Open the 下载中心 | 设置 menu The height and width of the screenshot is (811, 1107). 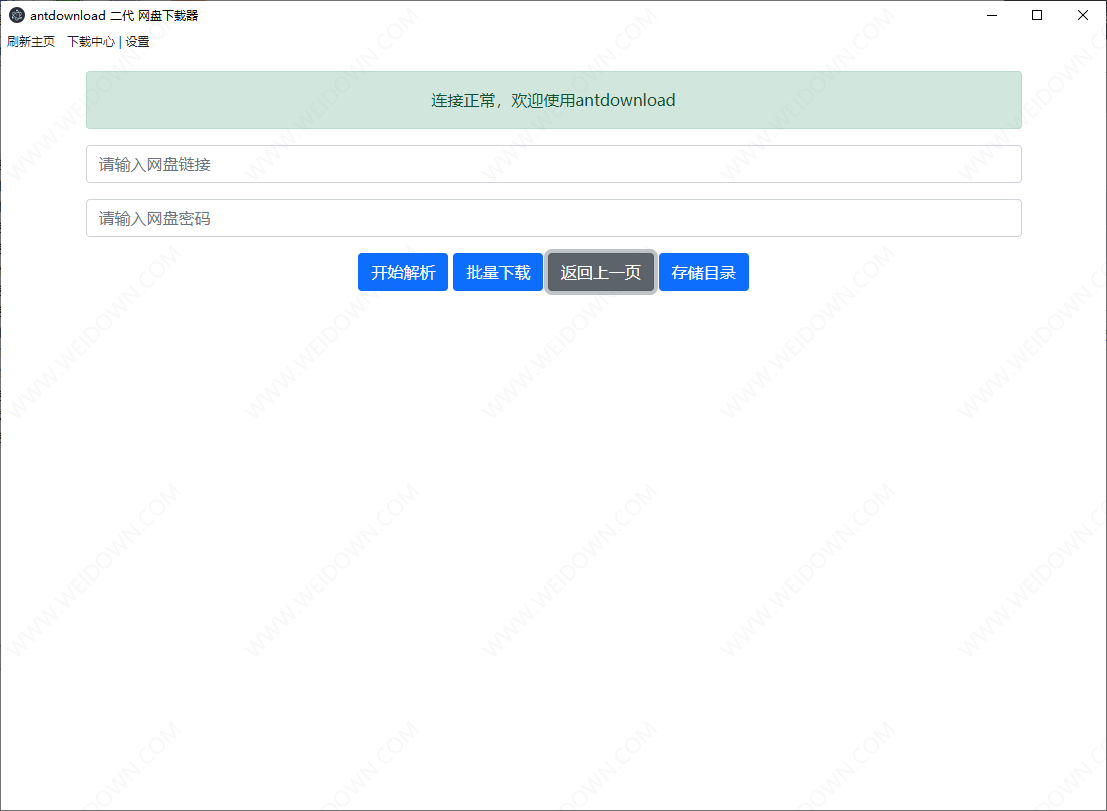(x=108, y=42)
